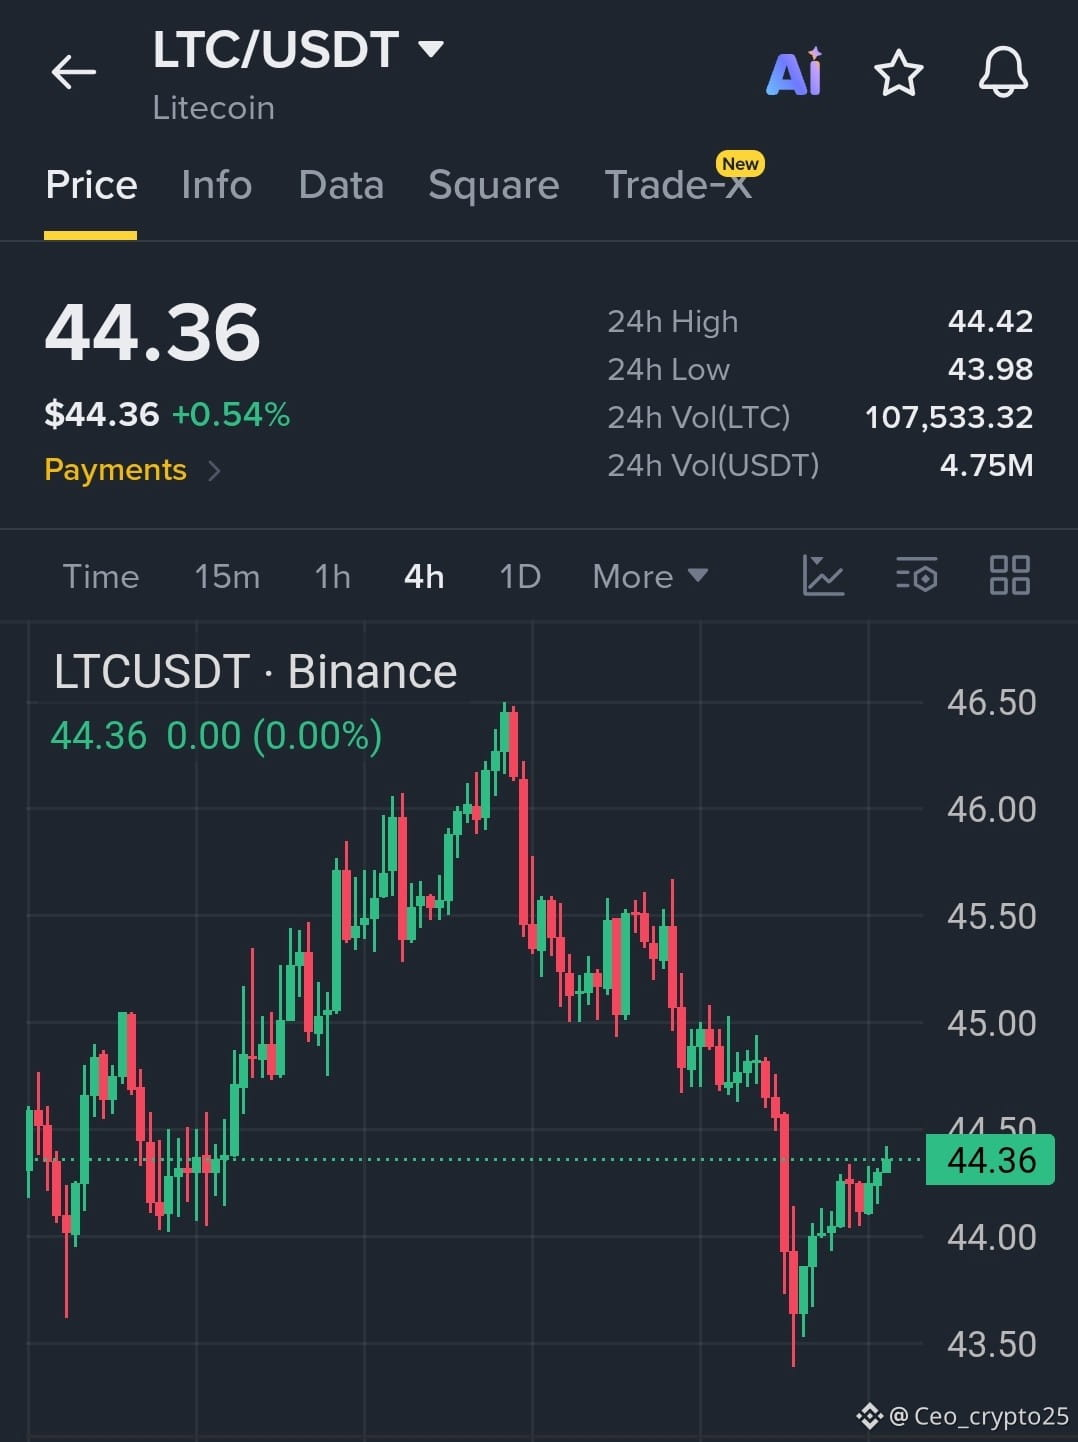The width and height of the screenshot is (1078, 1442).
Task: Select the 1h chart interval
Action: coord(332,577)
